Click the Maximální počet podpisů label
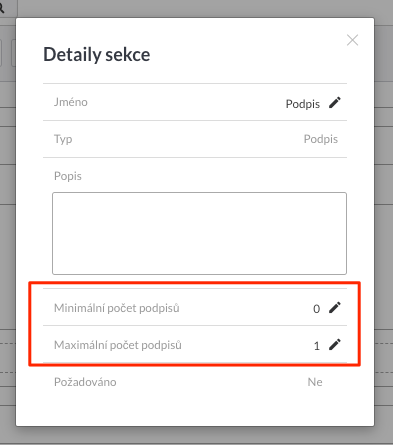Image resolution: width=393 pixels, height=445 pixels. [118, 345]
